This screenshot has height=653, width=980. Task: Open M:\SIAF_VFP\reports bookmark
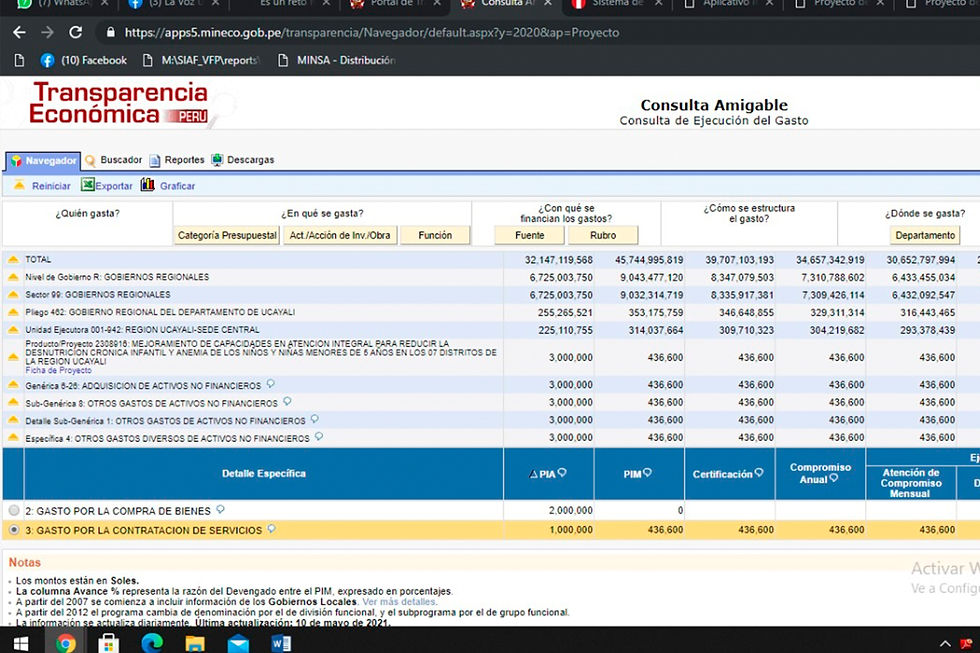click(x=201, y=61)
